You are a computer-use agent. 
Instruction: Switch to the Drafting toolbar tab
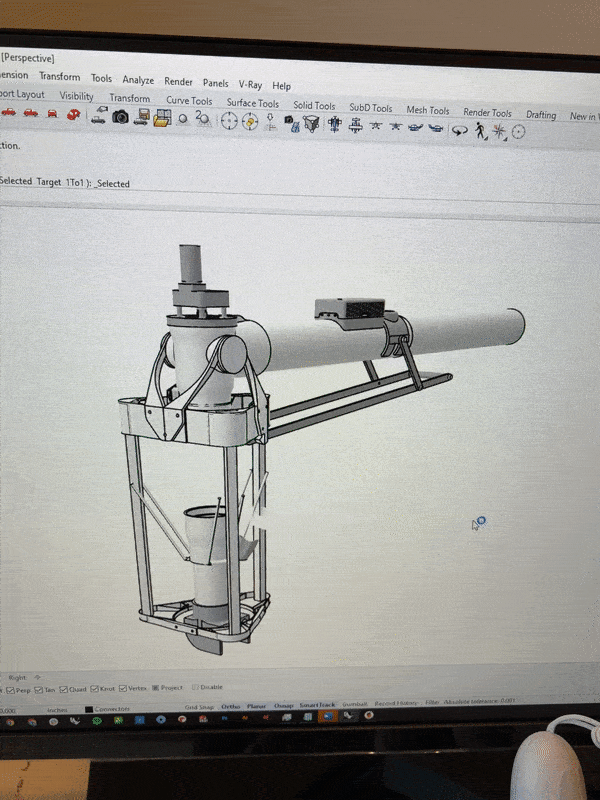tap(541, 115)
